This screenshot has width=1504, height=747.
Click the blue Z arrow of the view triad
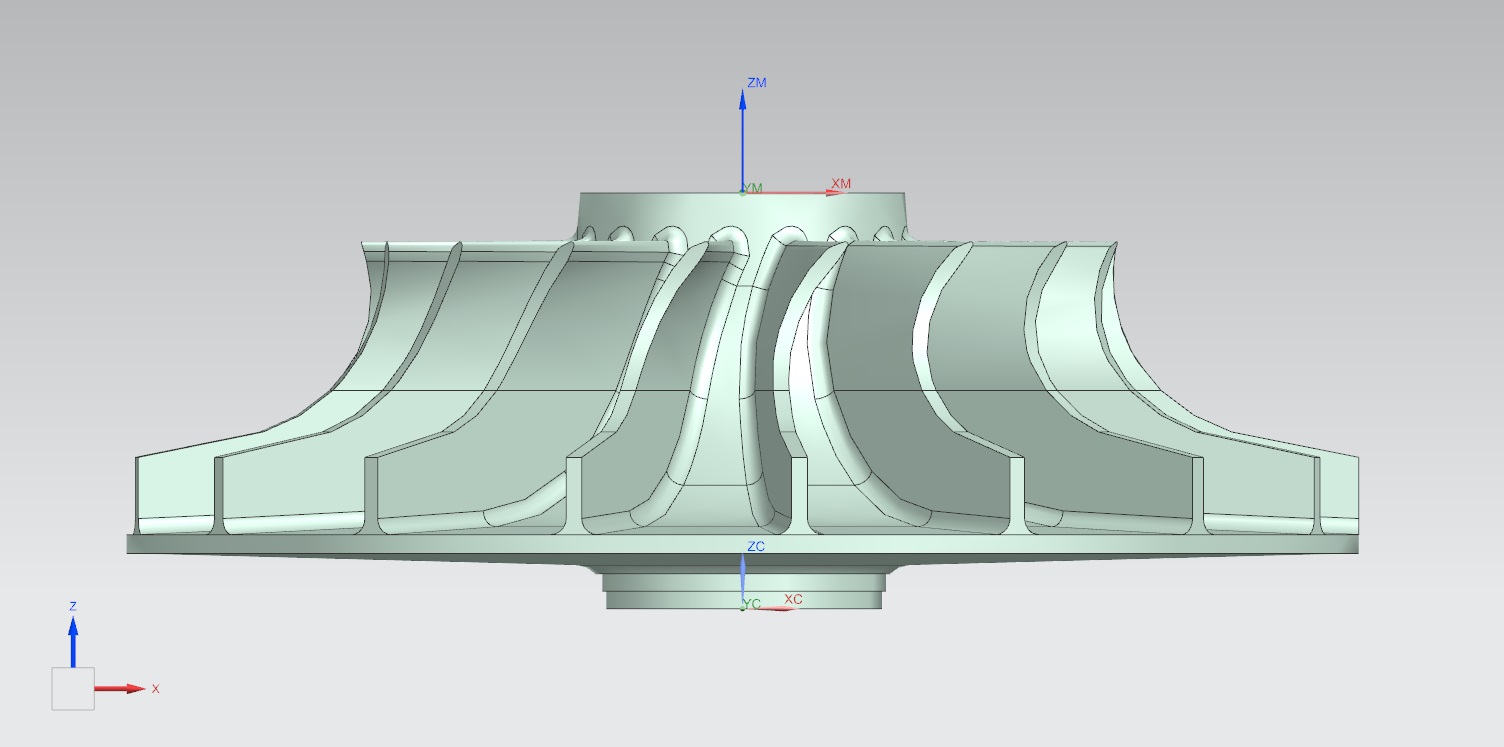click(x=73, y=641)
